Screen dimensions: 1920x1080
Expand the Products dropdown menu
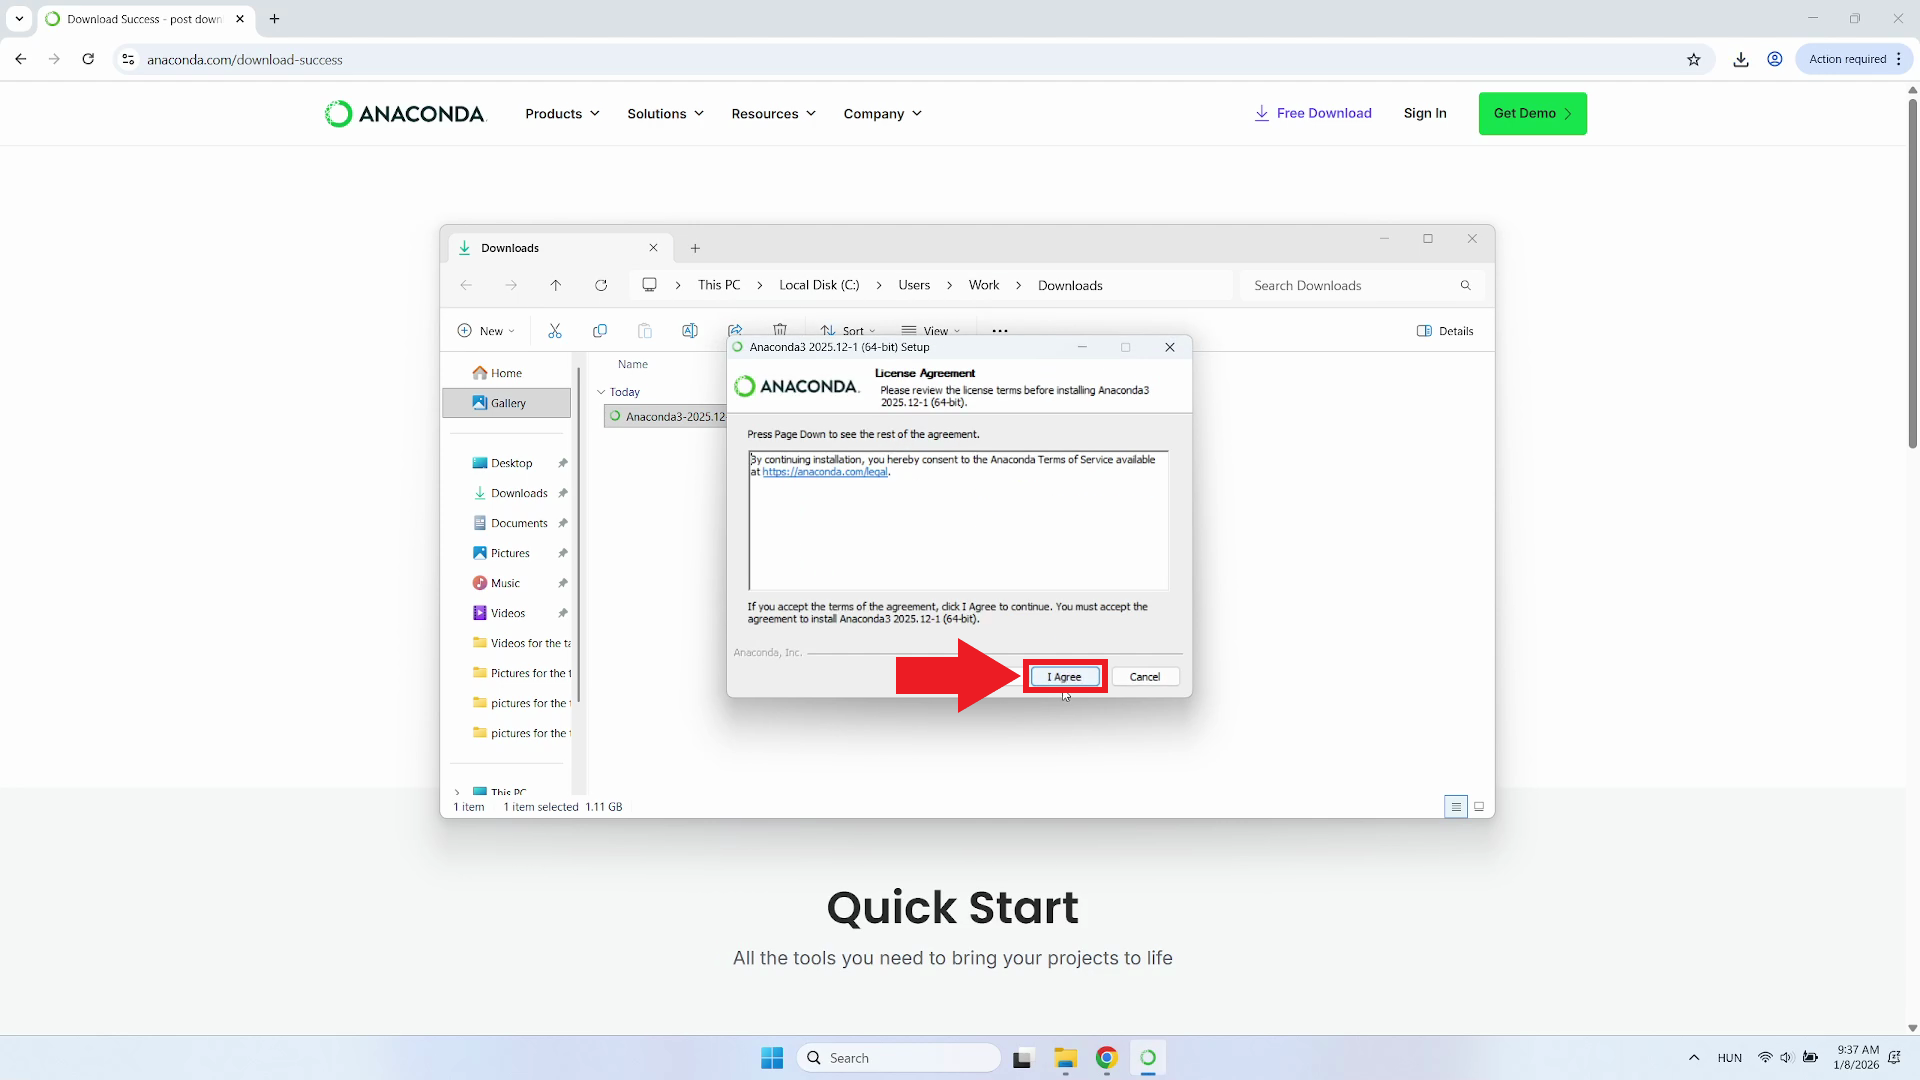[x=562, y=114]
